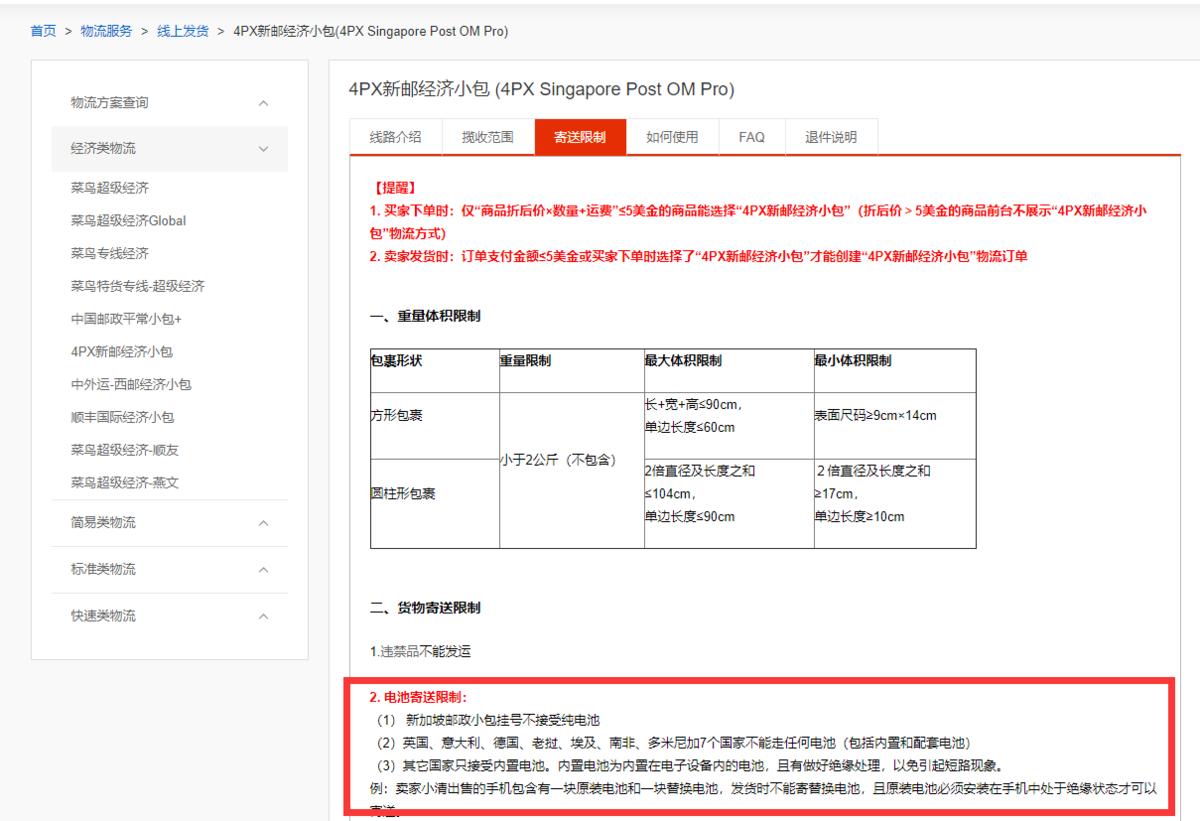
Task: Select 菜鸟超级经济 in sidebar
Action: (111, 188)
